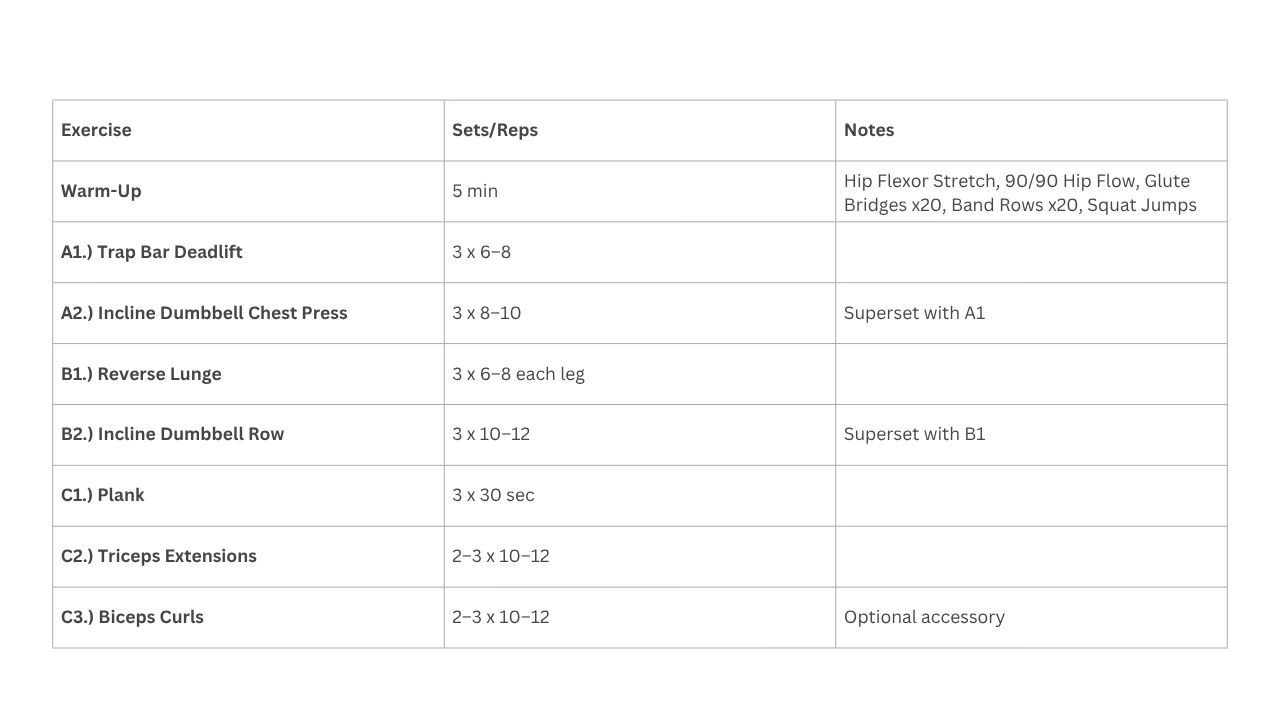Click A2.) Incline Dumbbell Chest Press
Viewport: 1280px width, 720px height.
204,313
